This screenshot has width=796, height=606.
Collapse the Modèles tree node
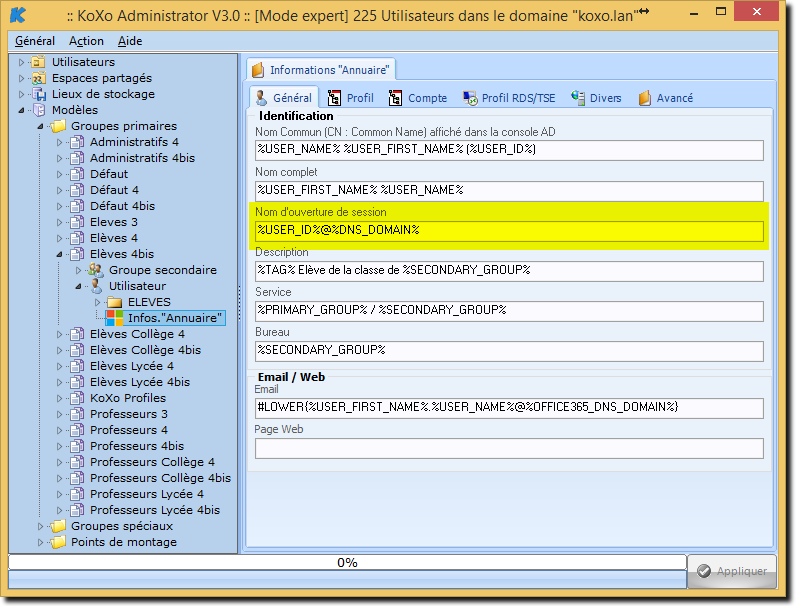click(21, 110)
